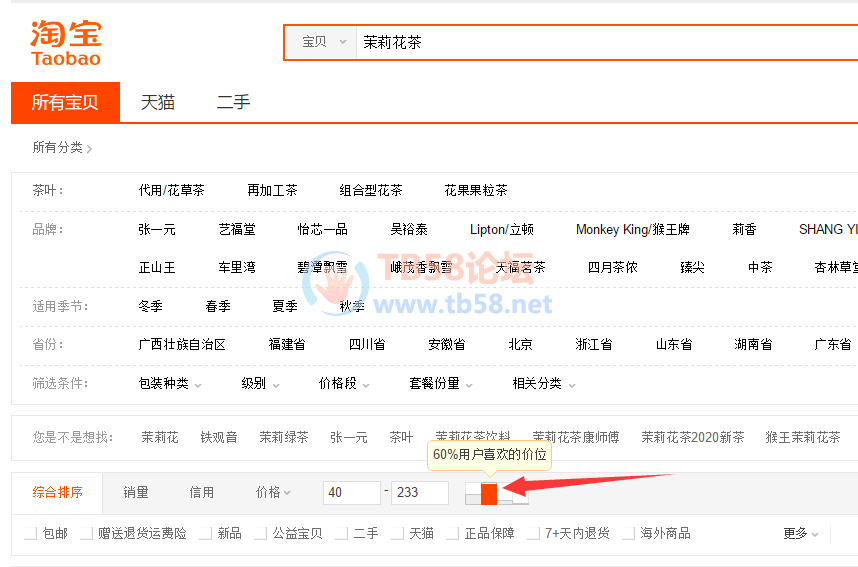Screen dimensions: 858x567
Task: Search suggestion 茉莉花茶2020新茶
Action: click(693, 438)
